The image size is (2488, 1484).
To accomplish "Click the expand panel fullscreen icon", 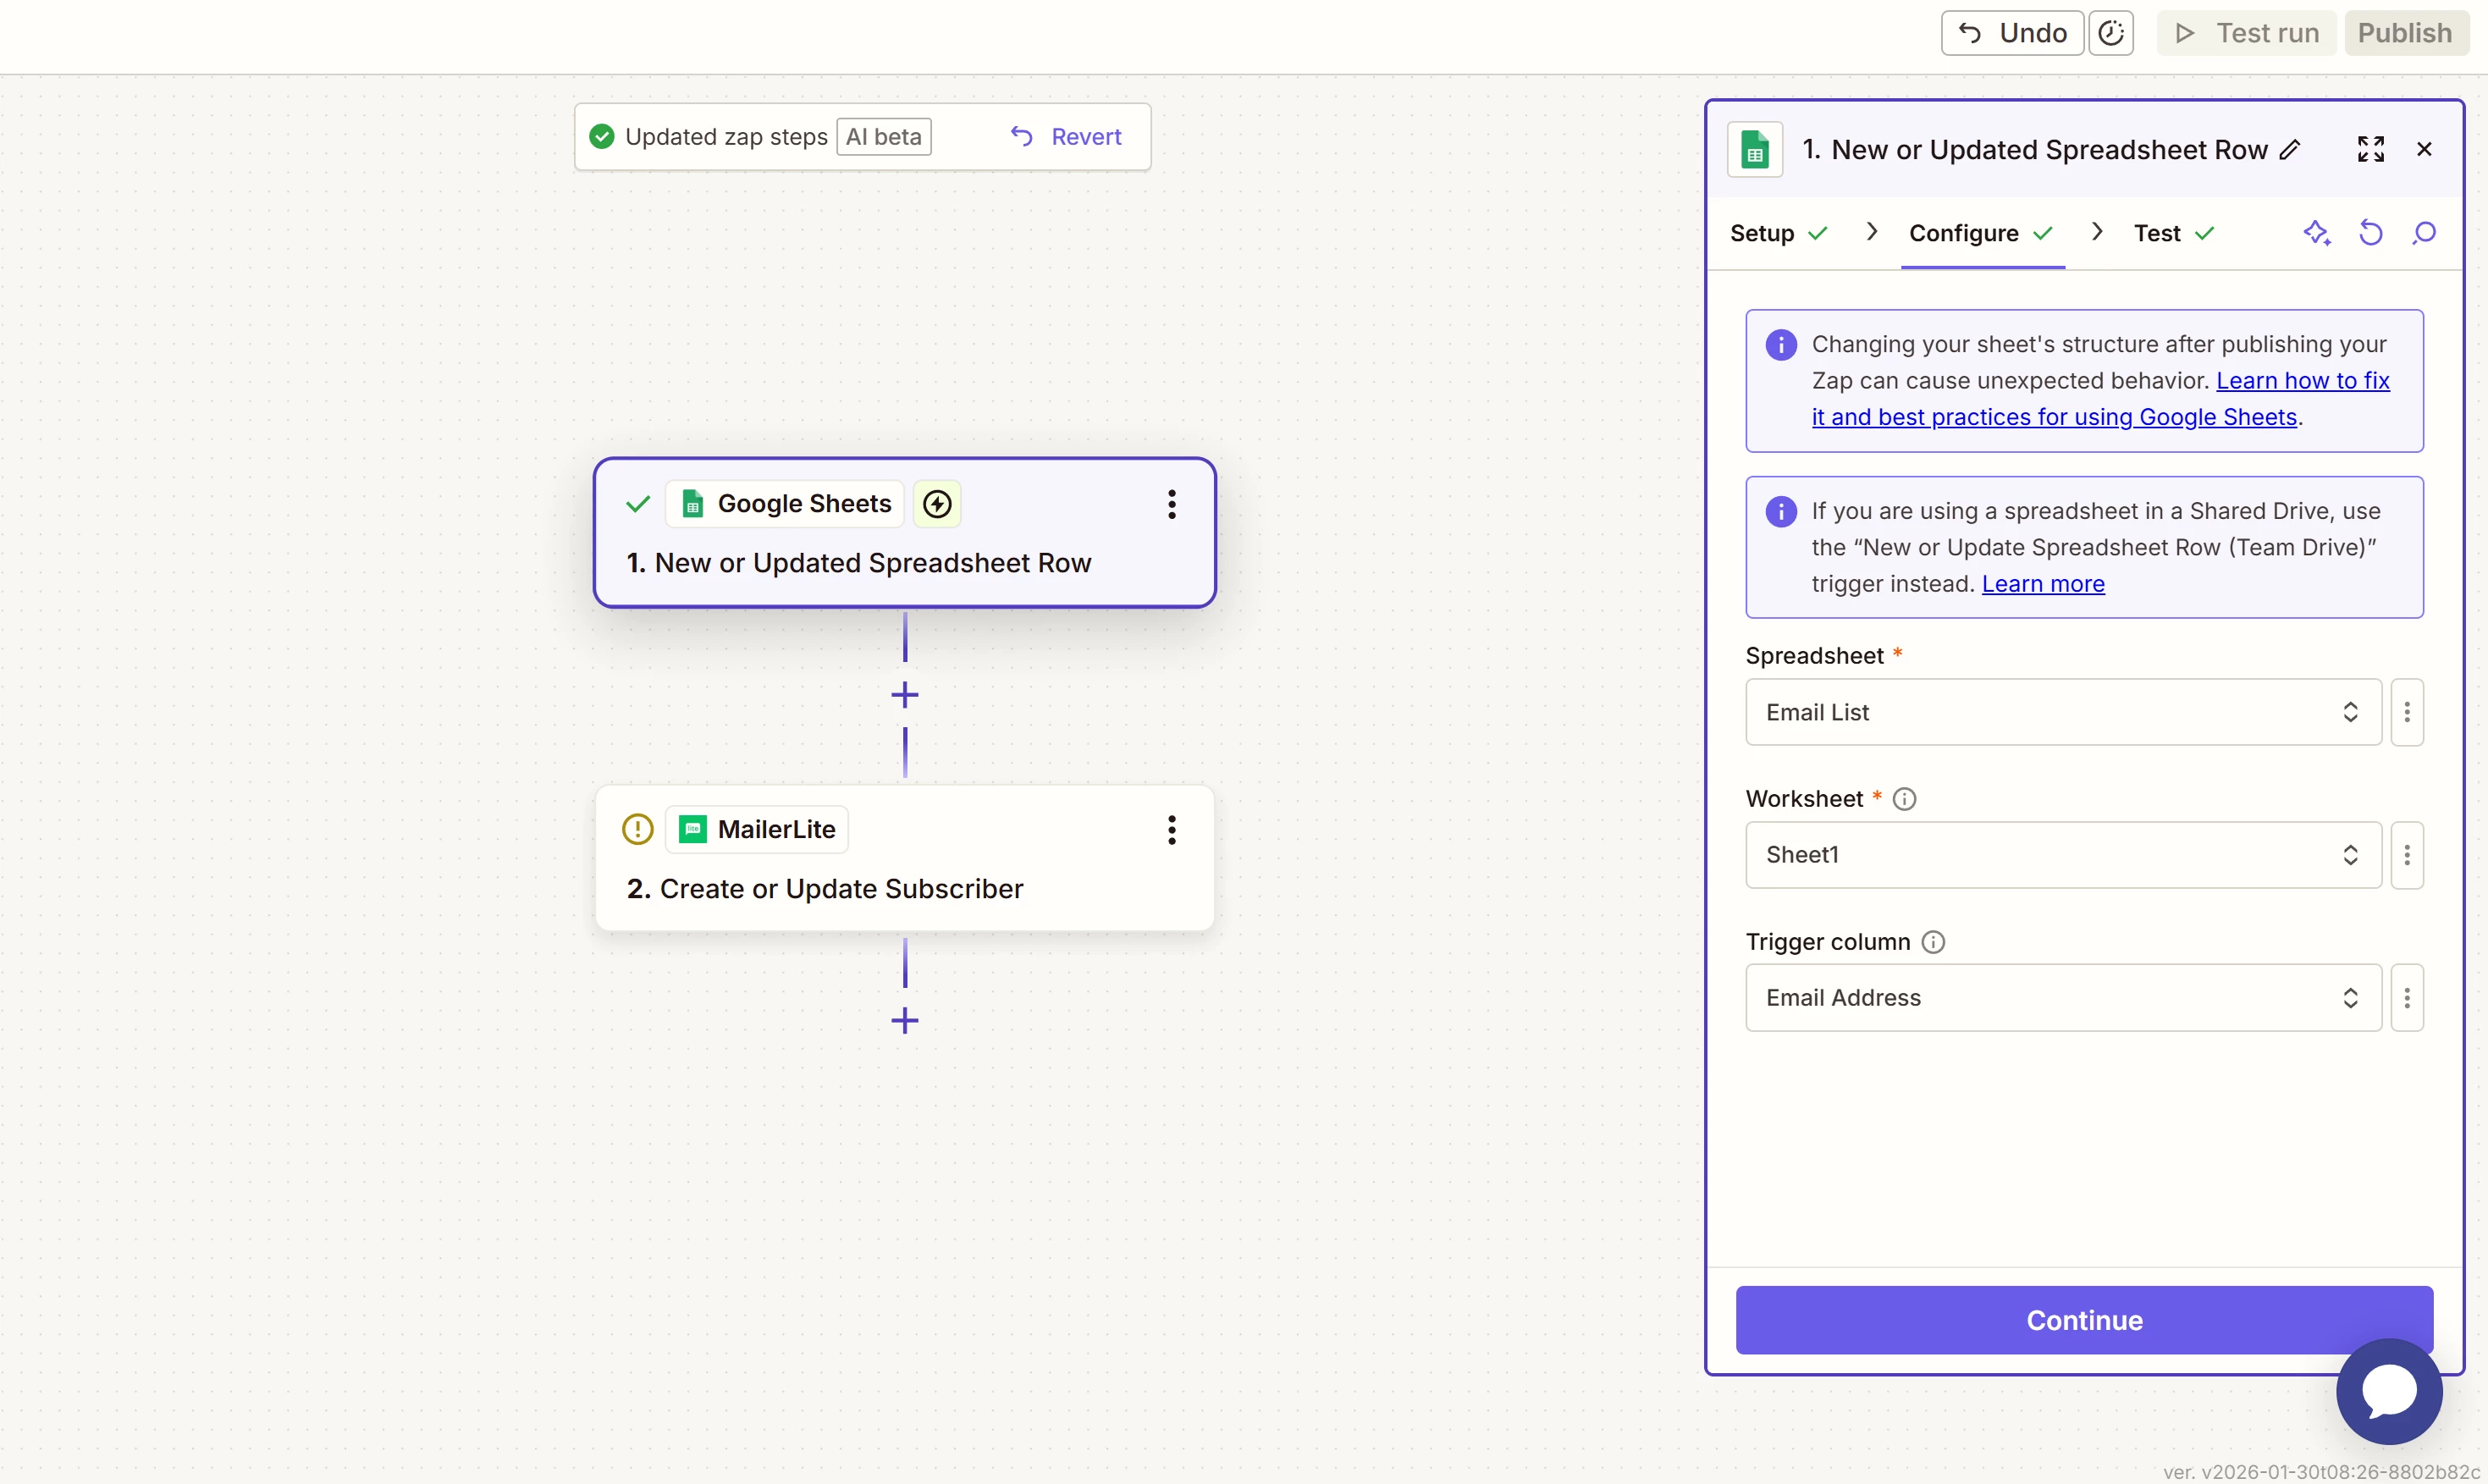I will pyautogui.click(x=2370, y=149).
